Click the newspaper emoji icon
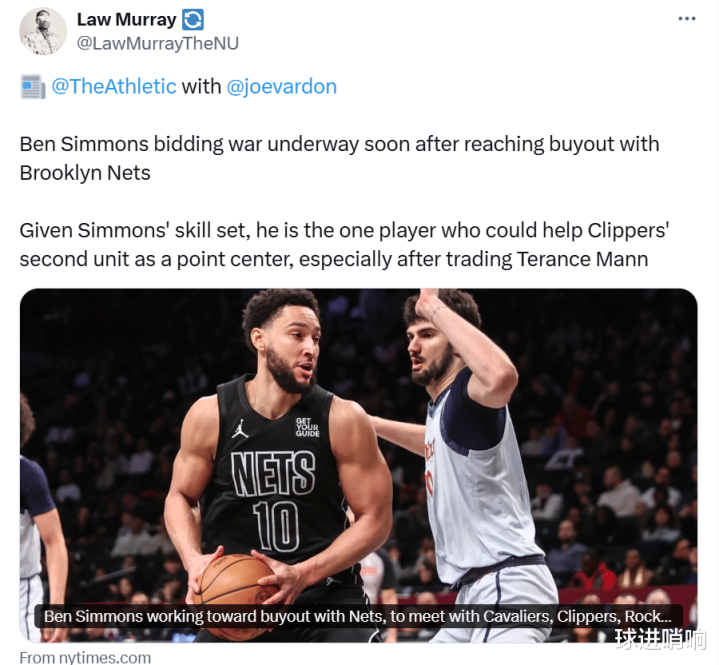Viewport: 719px width, 665px height. [33, 87]
